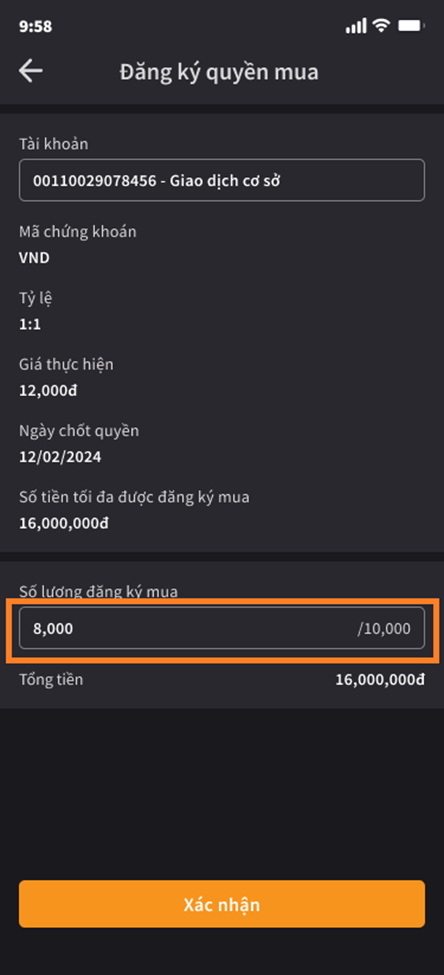Tap the back arrow icon
This screenshot has height=975, width=444.
tap(30, 71)
